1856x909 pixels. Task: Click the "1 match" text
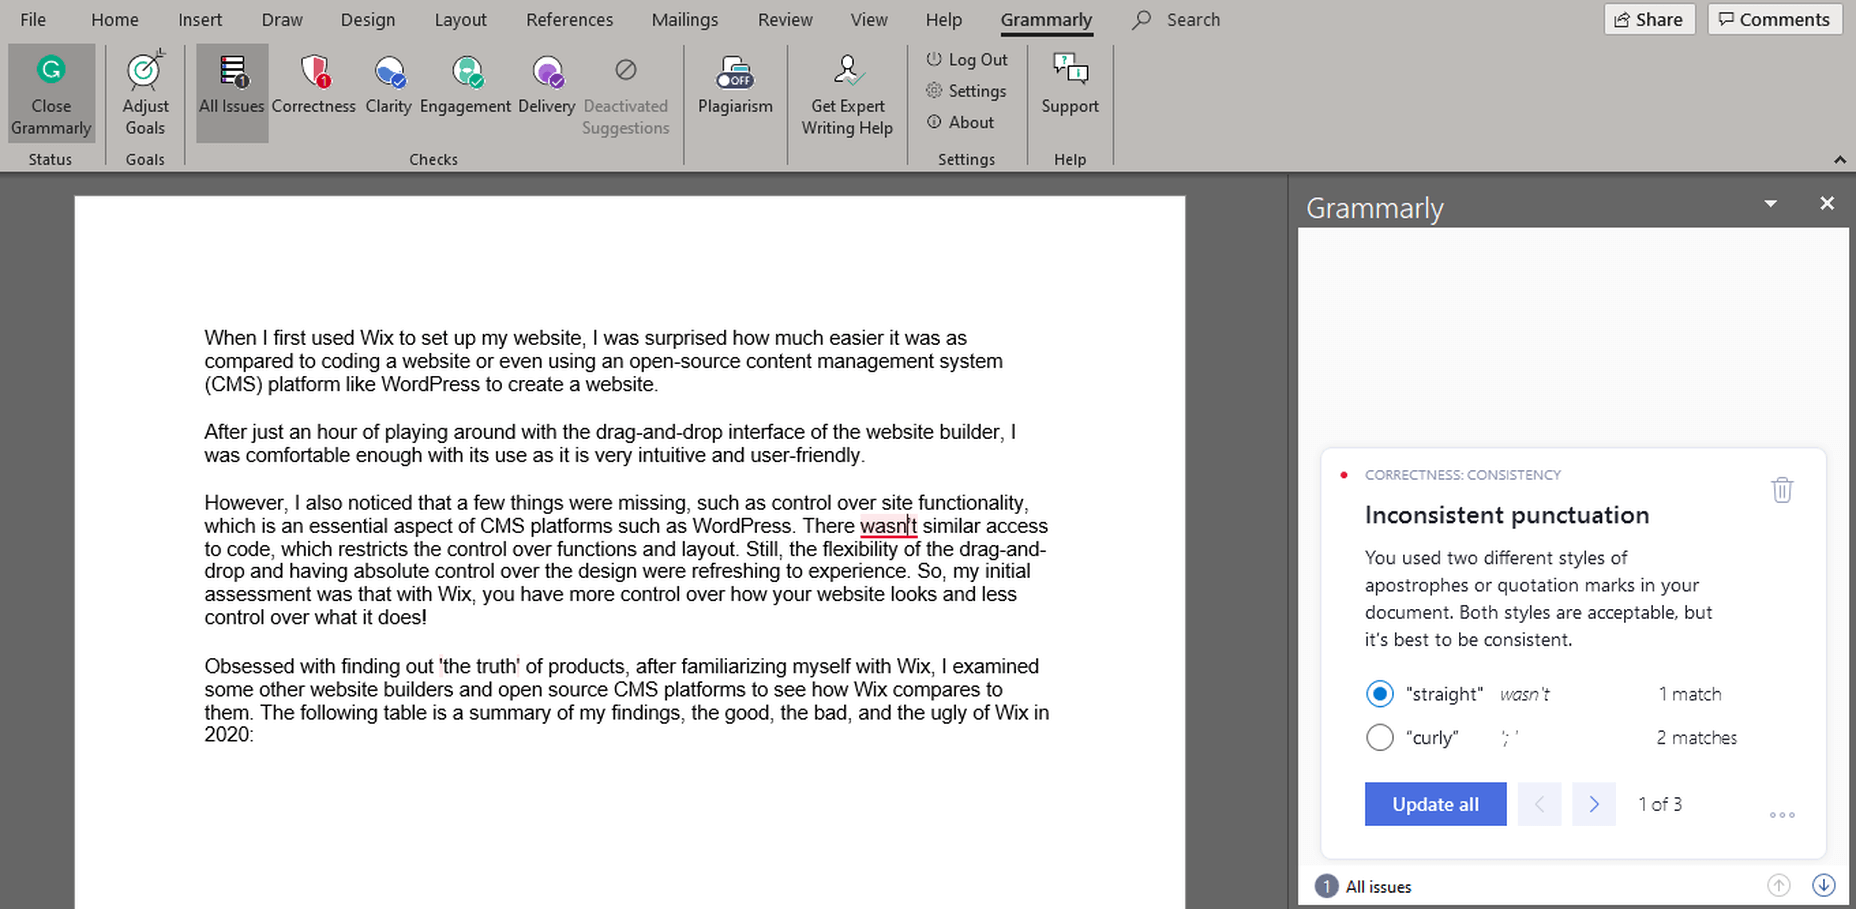click(1690, 694)
